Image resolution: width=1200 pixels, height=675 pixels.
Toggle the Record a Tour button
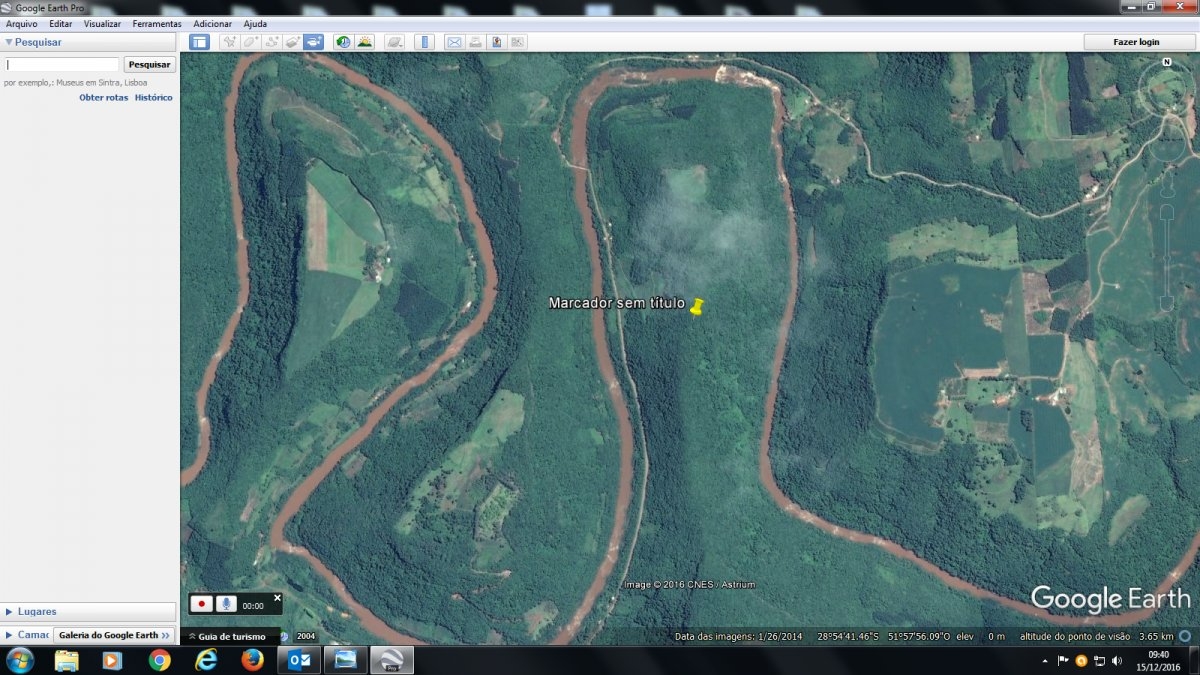click(x=313, y=42)
